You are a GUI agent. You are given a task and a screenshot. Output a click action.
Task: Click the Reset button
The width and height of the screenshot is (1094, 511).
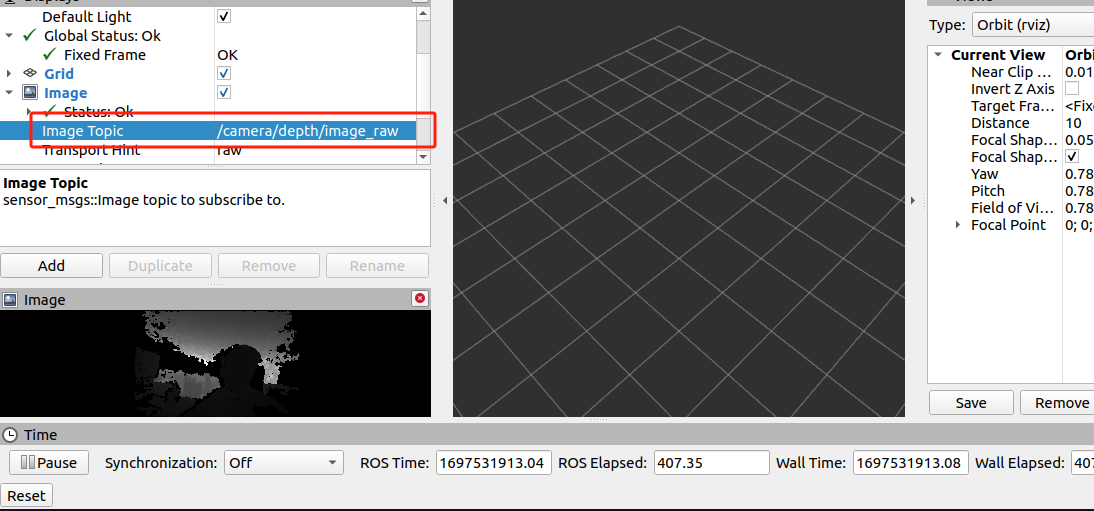(x=27, y=496)
